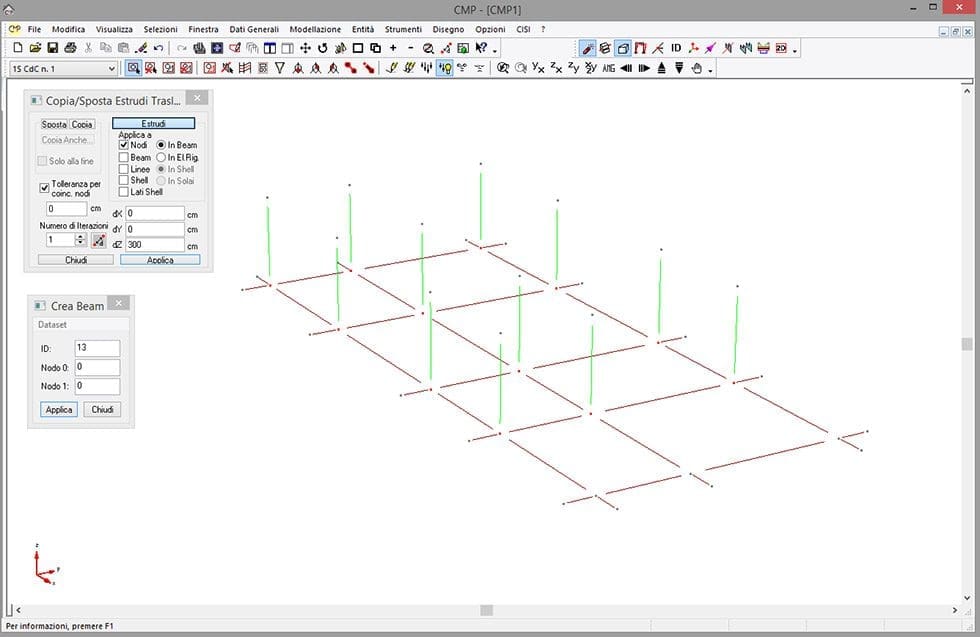Open the Strumenti menu
This screenshot has width=980, height=637.
pyautogui.click(x=402, y=30)
